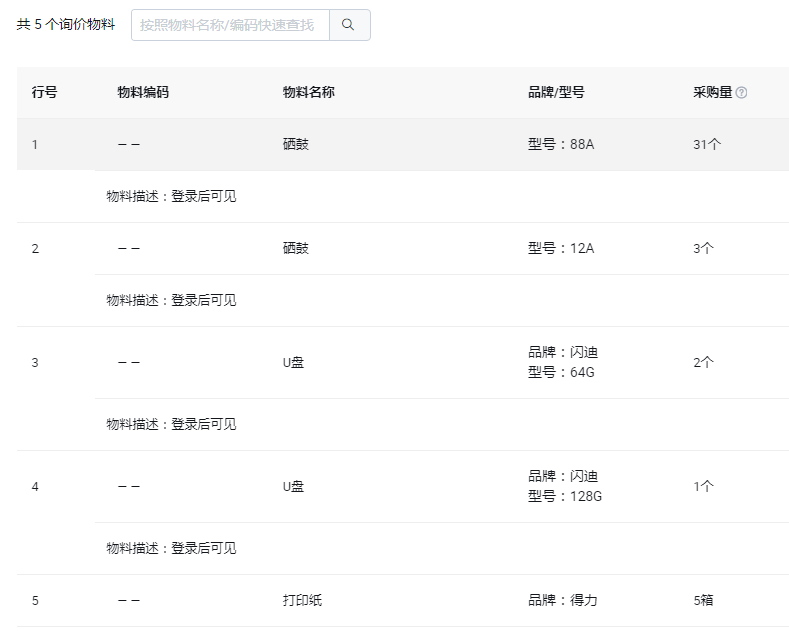The height and width of the screenshot is (631, 789).
Task: Click the 品牌/型号 column header
Action: (x=556, y=92)
